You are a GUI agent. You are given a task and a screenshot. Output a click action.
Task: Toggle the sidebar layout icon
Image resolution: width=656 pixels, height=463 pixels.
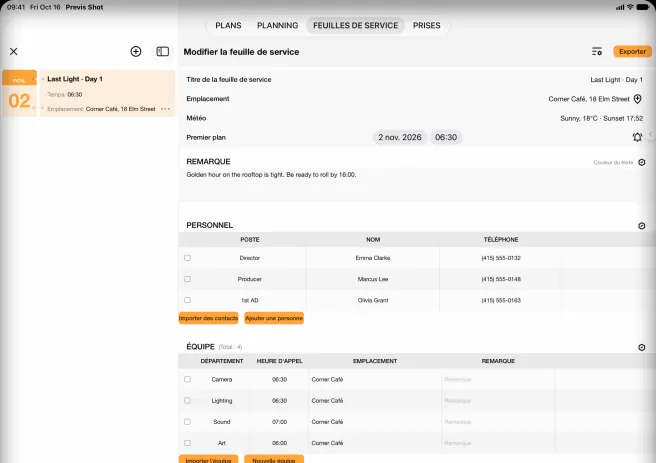[x=162, y=51]
